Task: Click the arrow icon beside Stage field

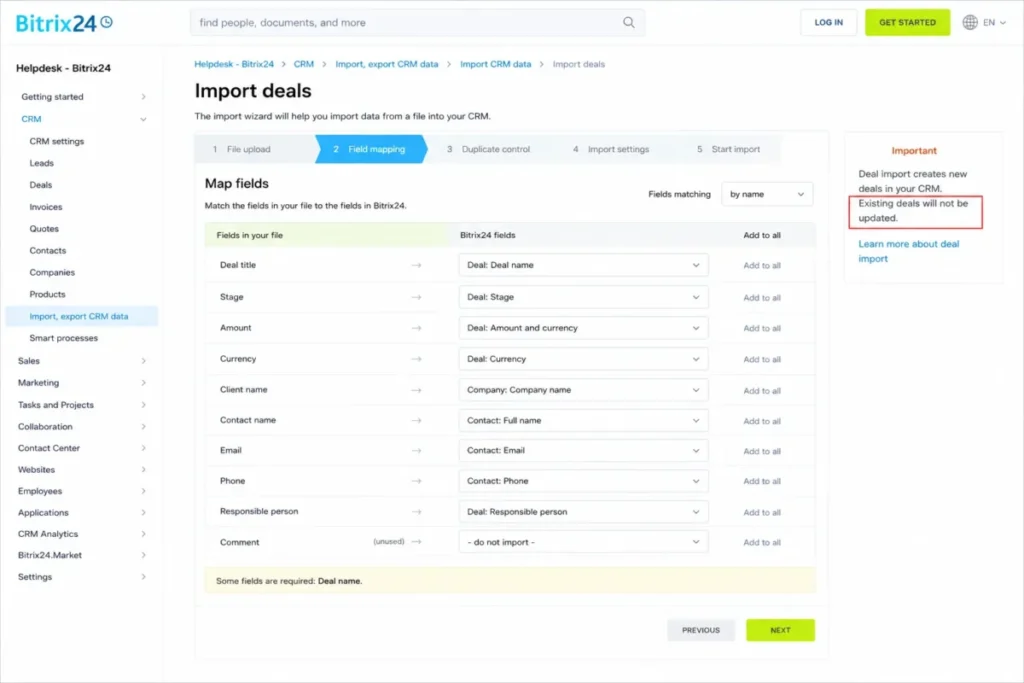Action: point(416,297)
